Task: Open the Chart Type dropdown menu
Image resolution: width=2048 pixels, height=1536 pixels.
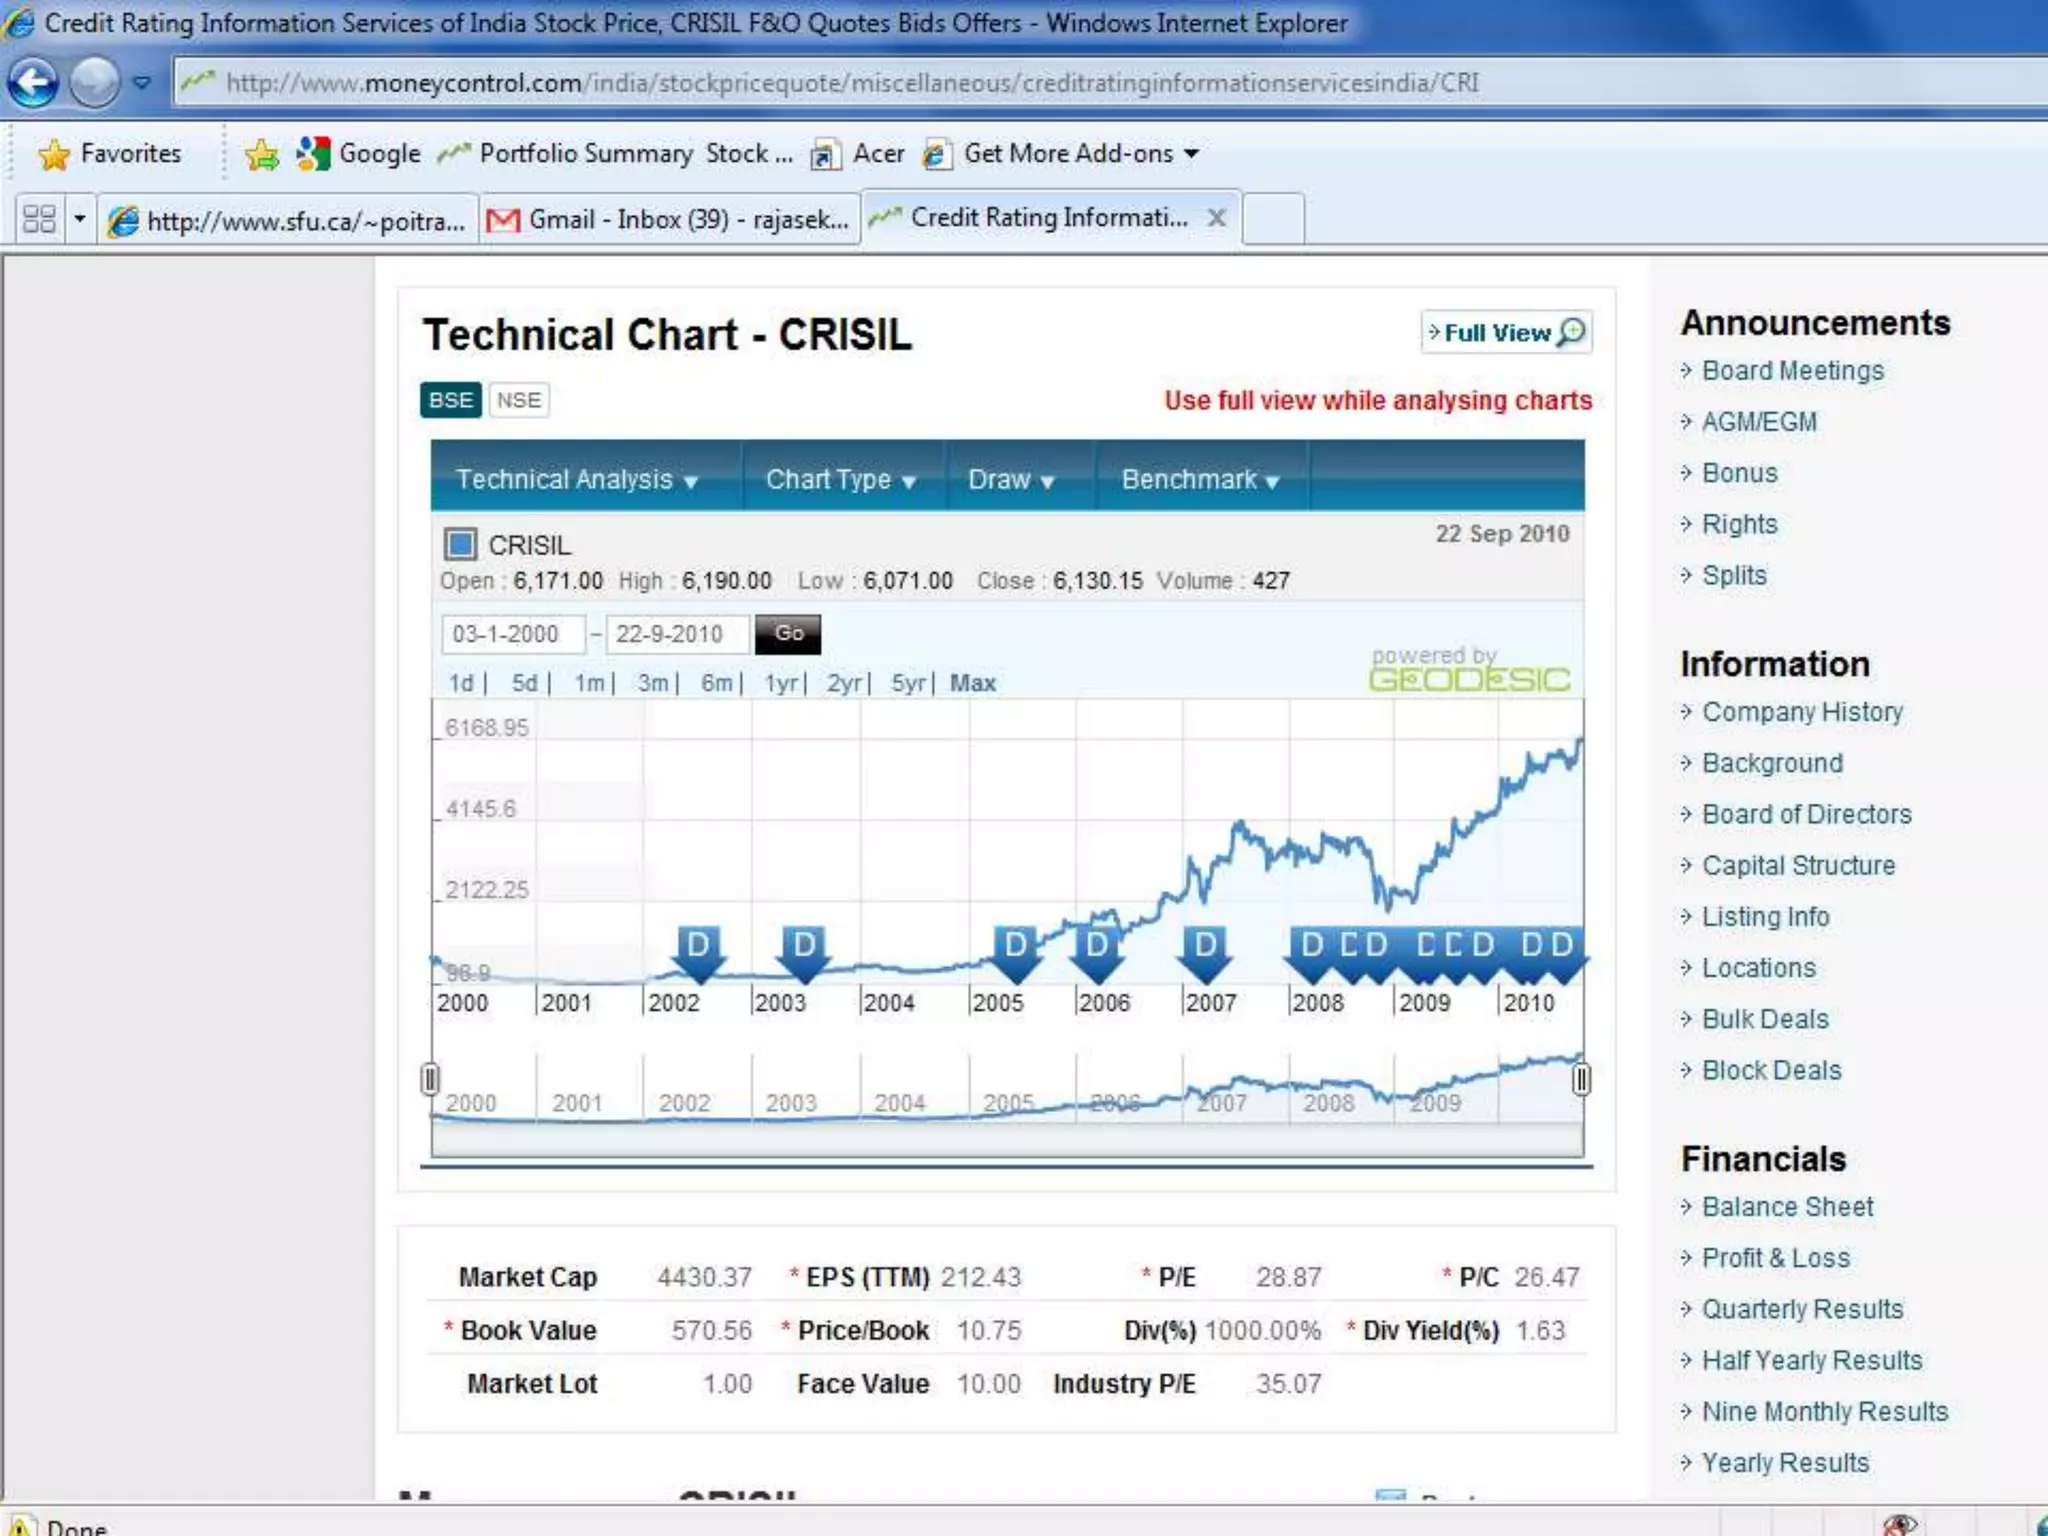Action: coord(840,480)
